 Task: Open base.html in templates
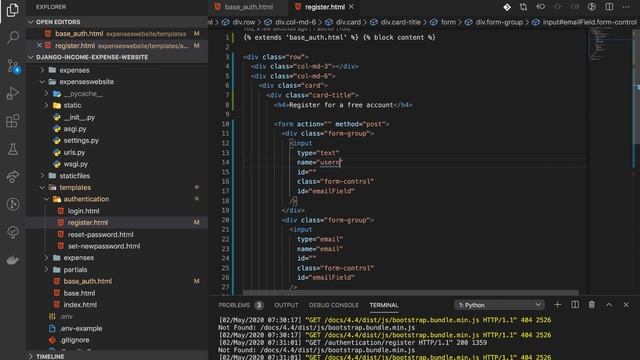pyautogui.click(x=79, y=293)
